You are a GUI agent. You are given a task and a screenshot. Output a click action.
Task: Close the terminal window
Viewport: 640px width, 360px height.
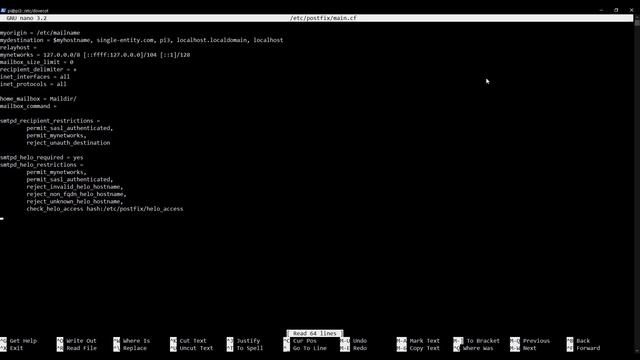(x=631, y=10)
